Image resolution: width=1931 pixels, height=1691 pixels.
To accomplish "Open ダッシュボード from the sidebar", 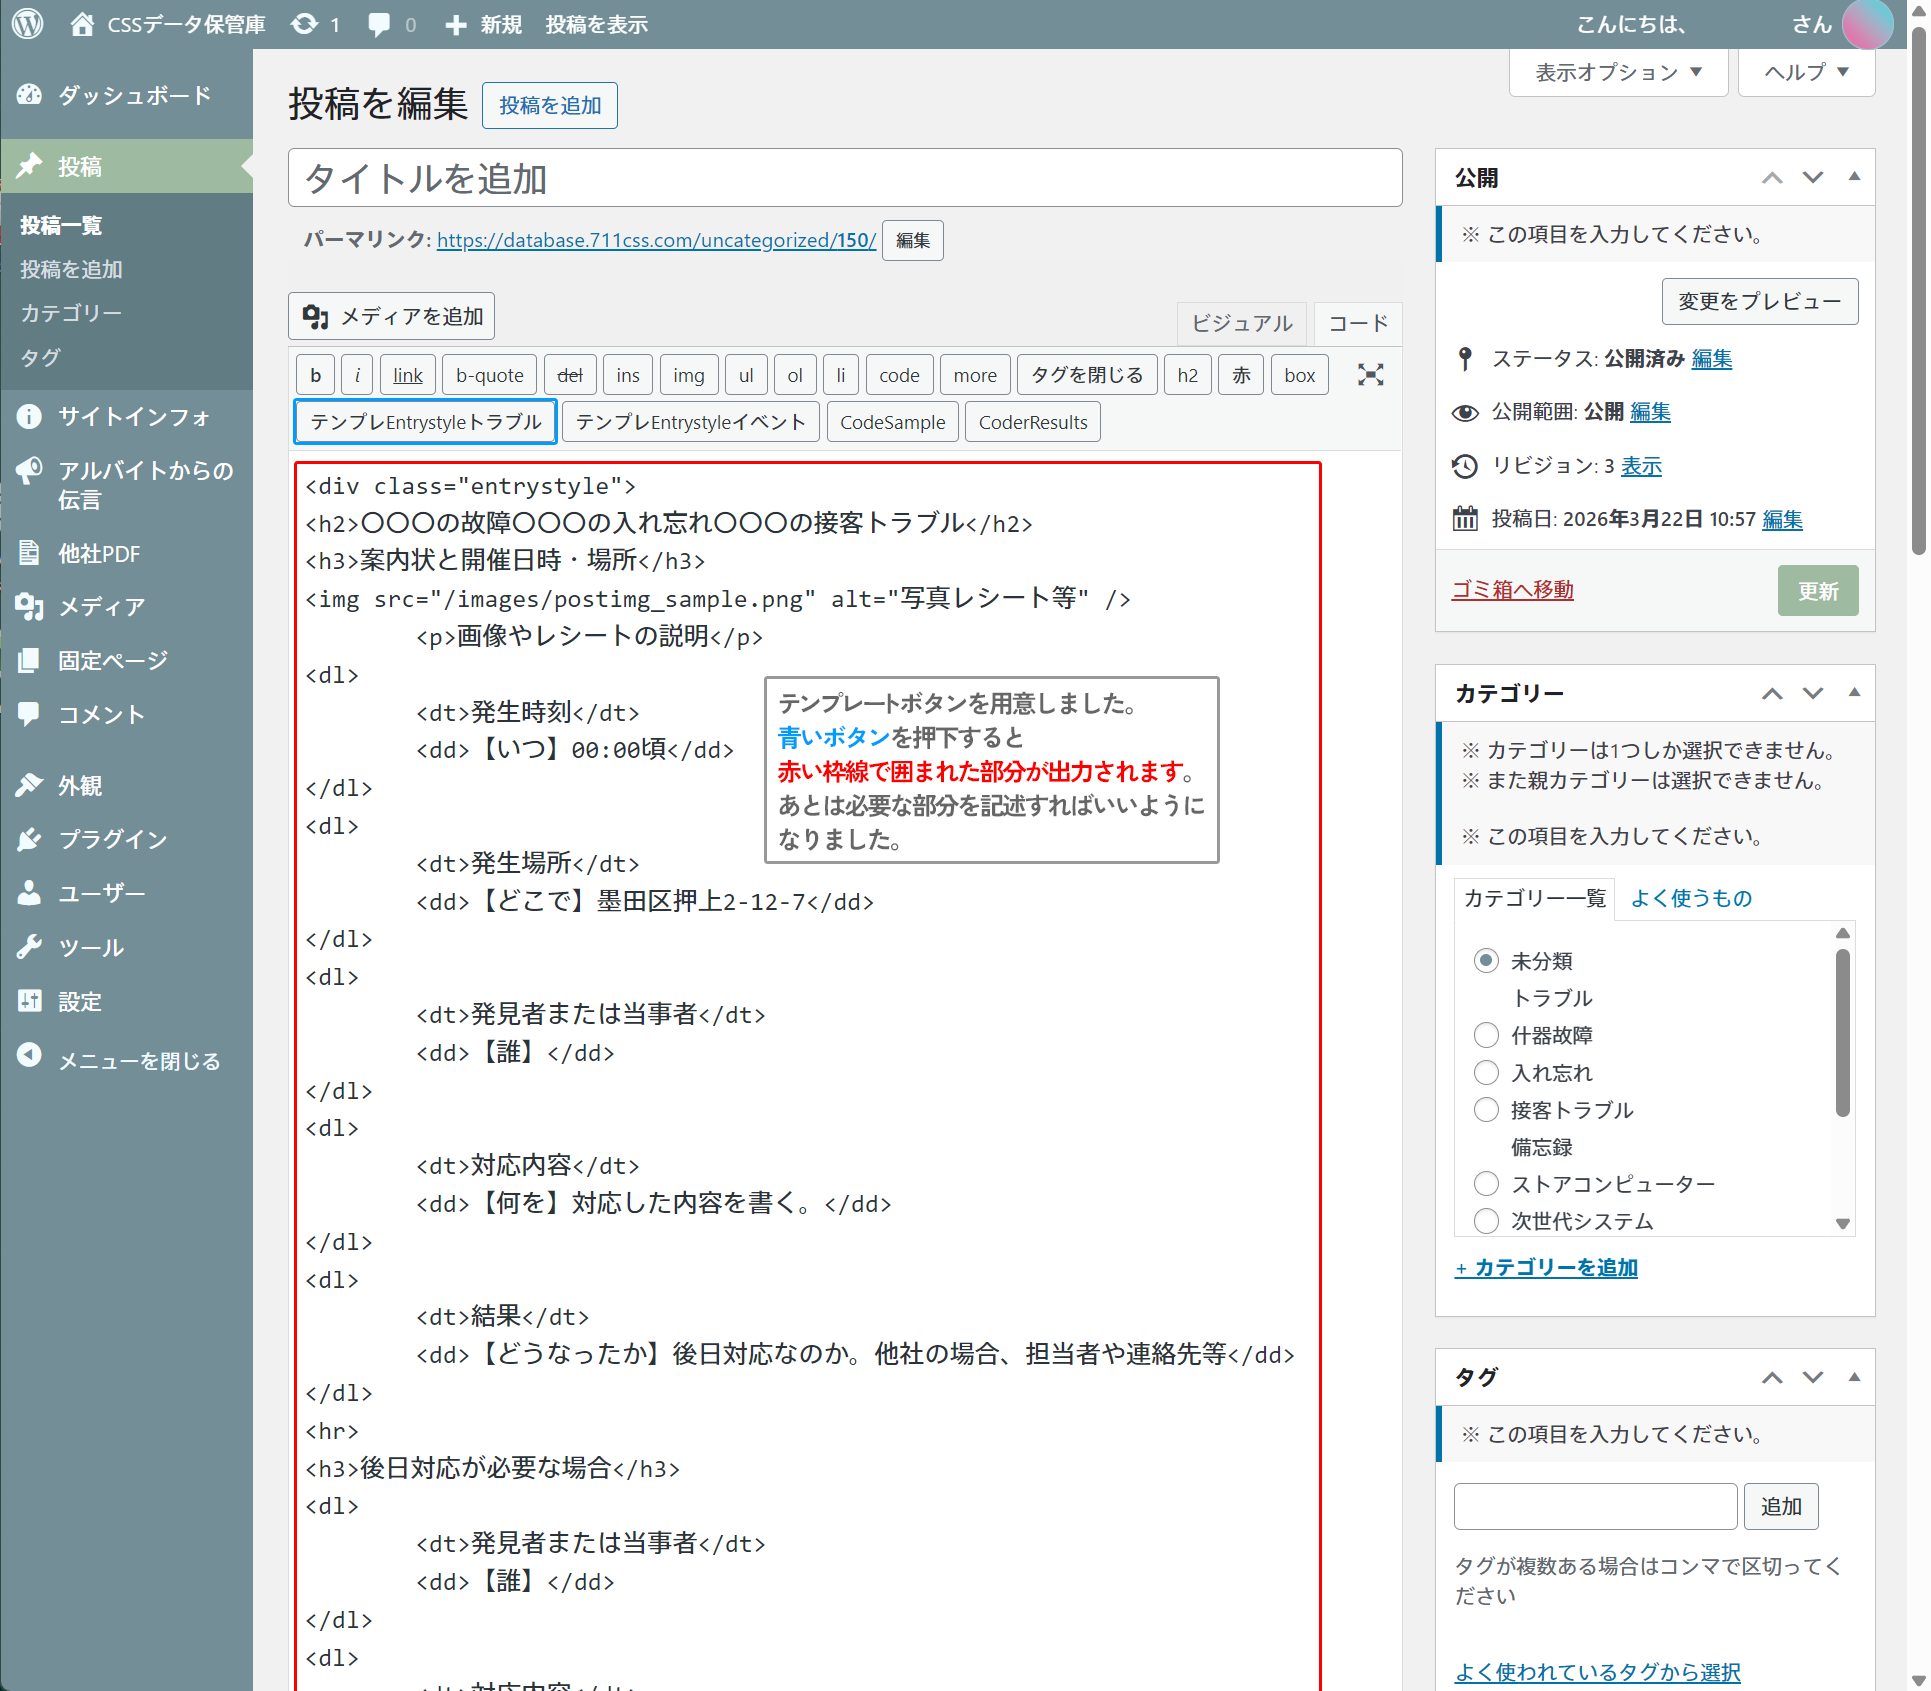I will pyautogui.click(x=134, y=96).
